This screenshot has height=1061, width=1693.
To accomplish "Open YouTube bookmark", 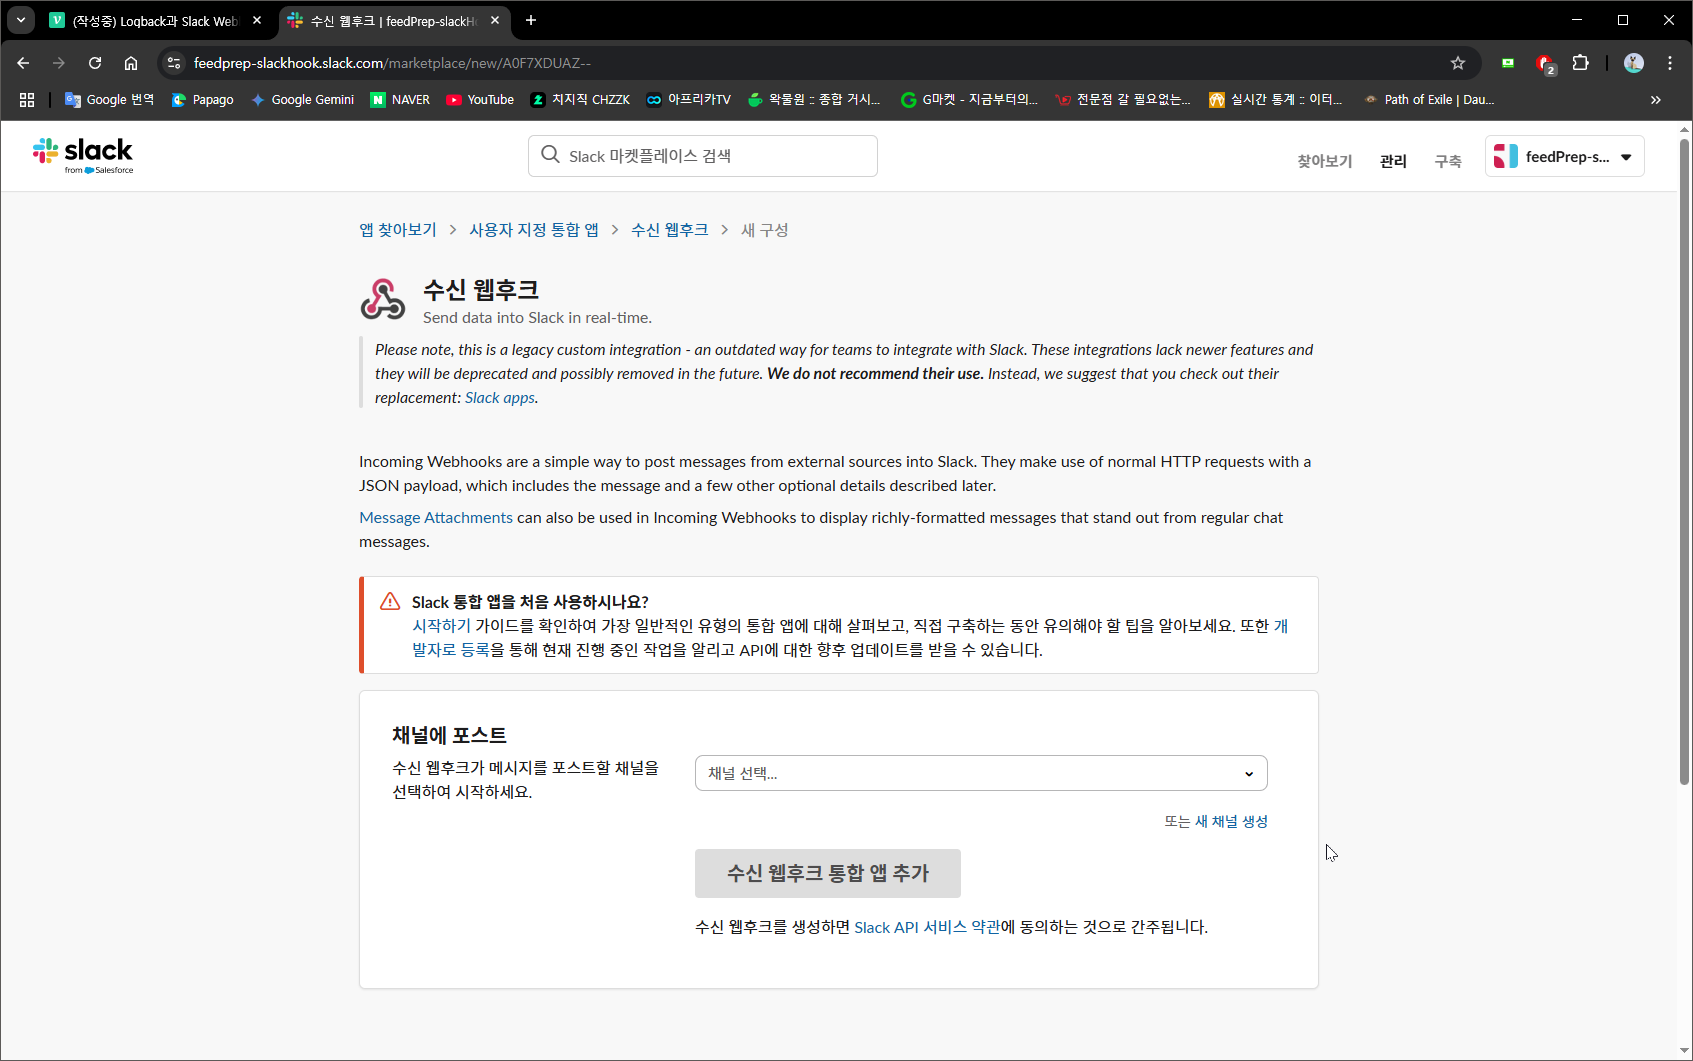I will coord(480,100).
